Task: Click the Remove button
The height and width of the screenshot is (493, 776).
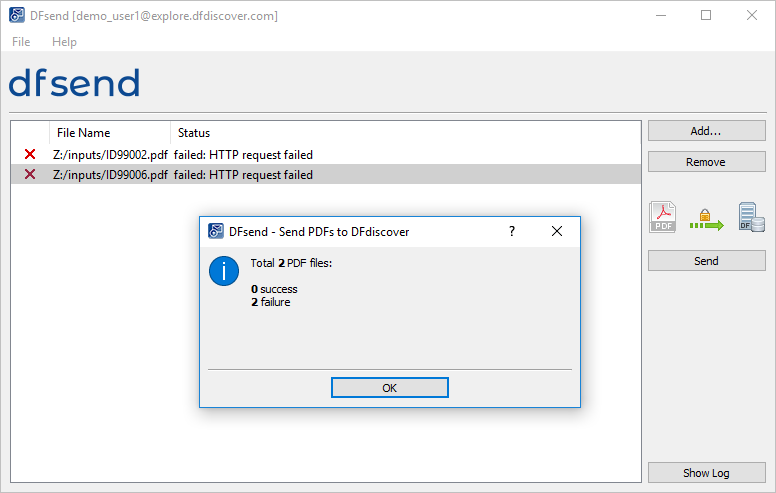Action: point(707,162)
